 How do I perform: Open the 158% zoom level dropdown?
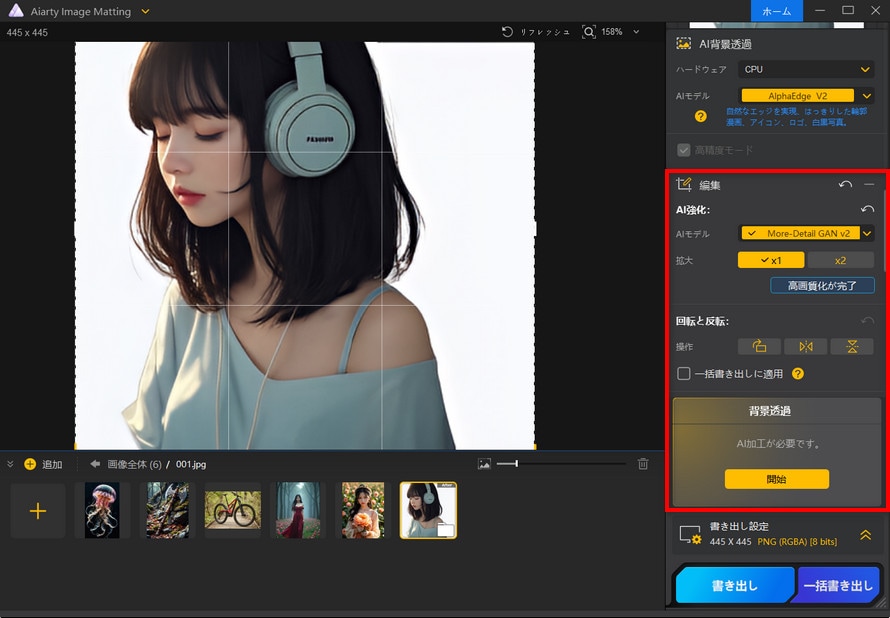point(636,32)
